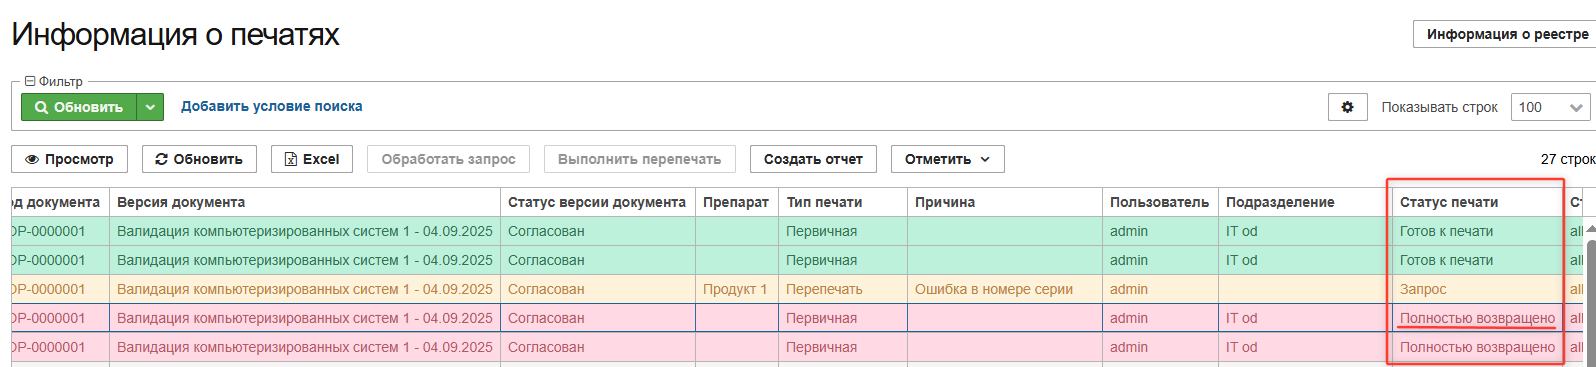Click the Препарат column header
Viewport: 1596px width, 367px height.
pyautogui.click(x=737, y=202)
